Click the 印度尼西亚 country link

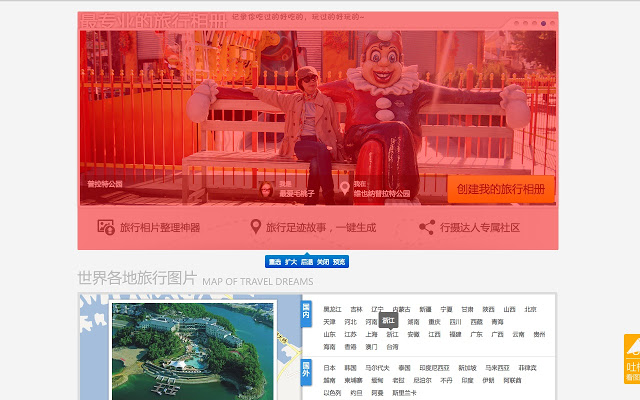tap(434, 368)
